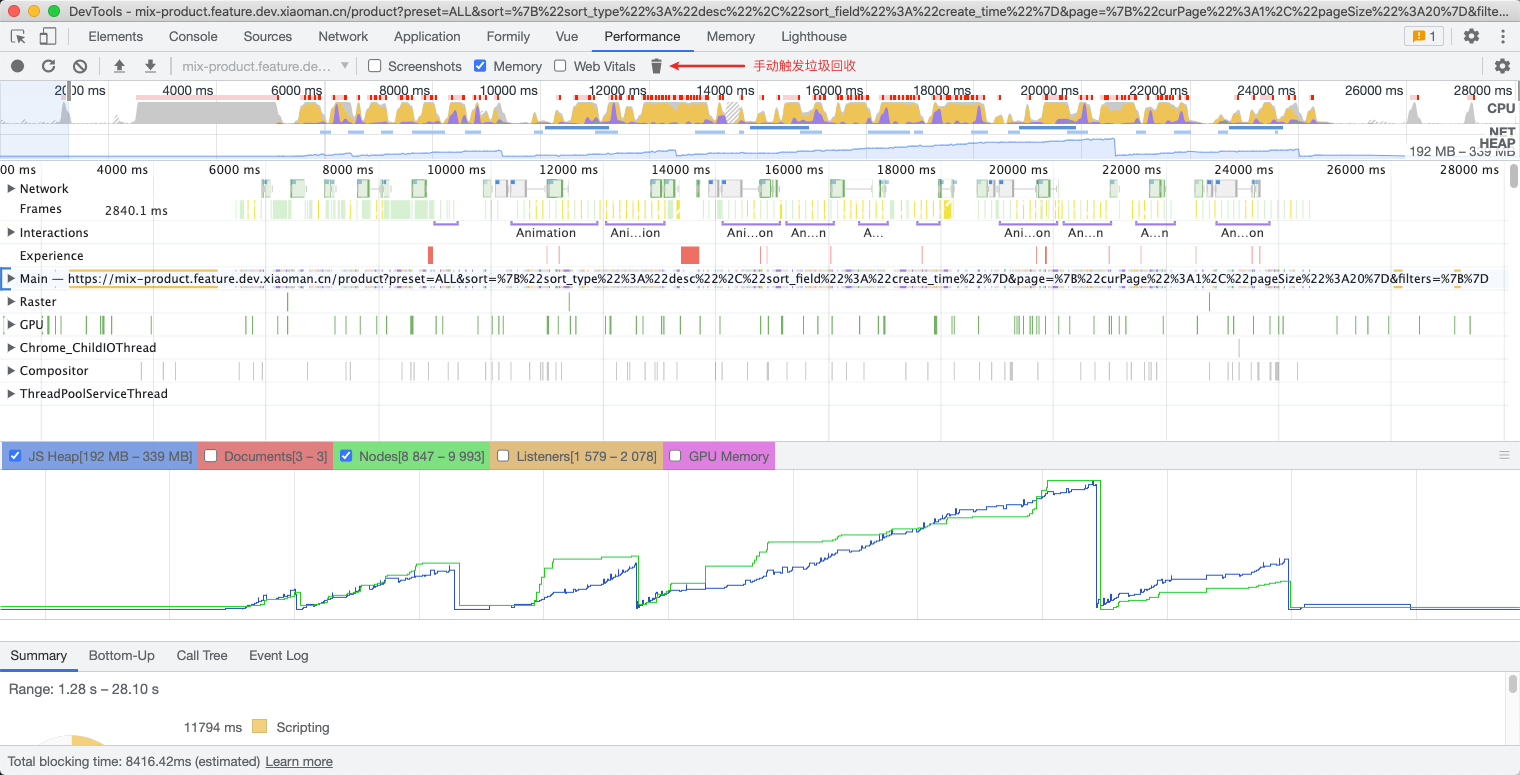1520x775 pixels.
Task: Open the memory pane options menu
Action: pyautogui.click(x=1504, y=455)
